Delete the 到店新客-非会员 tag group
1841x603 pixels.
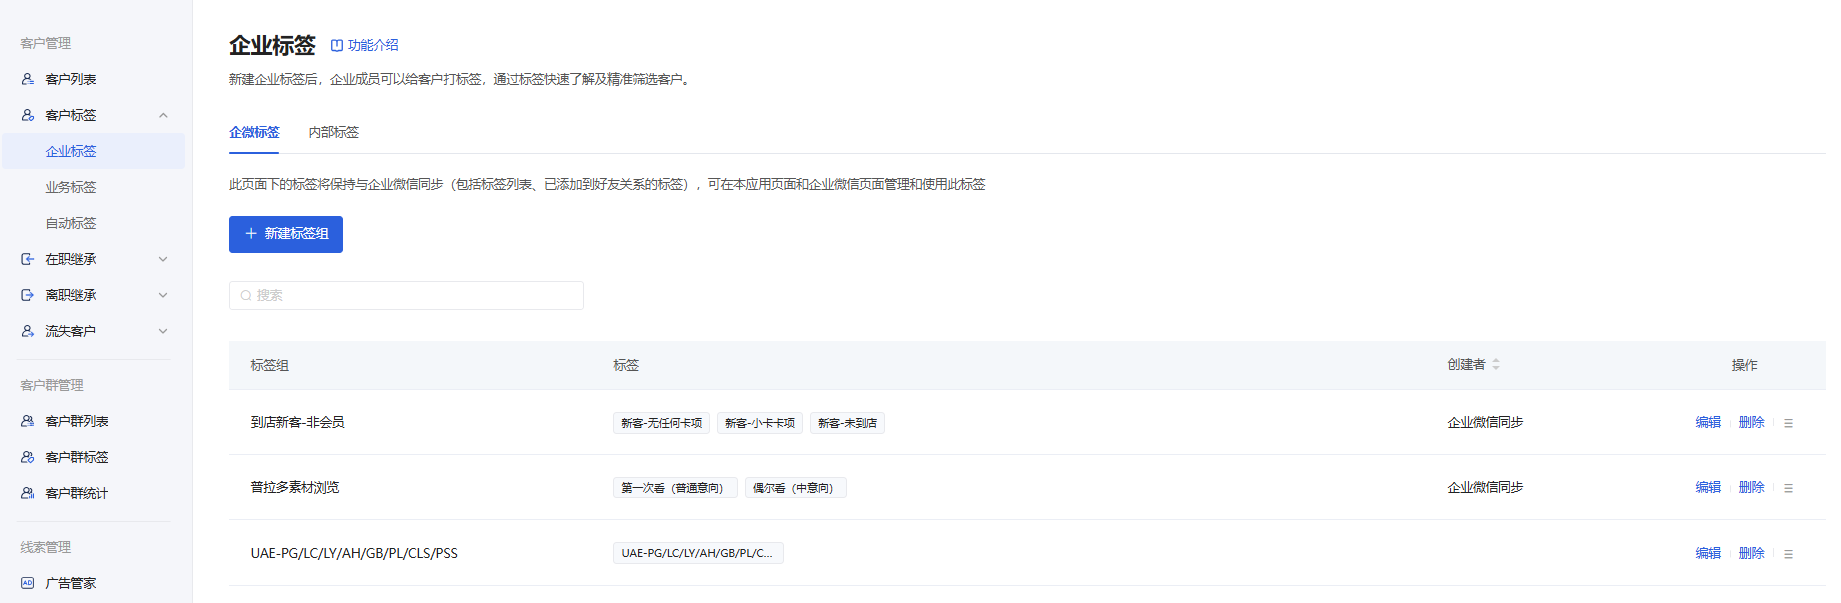[1751, 422]
